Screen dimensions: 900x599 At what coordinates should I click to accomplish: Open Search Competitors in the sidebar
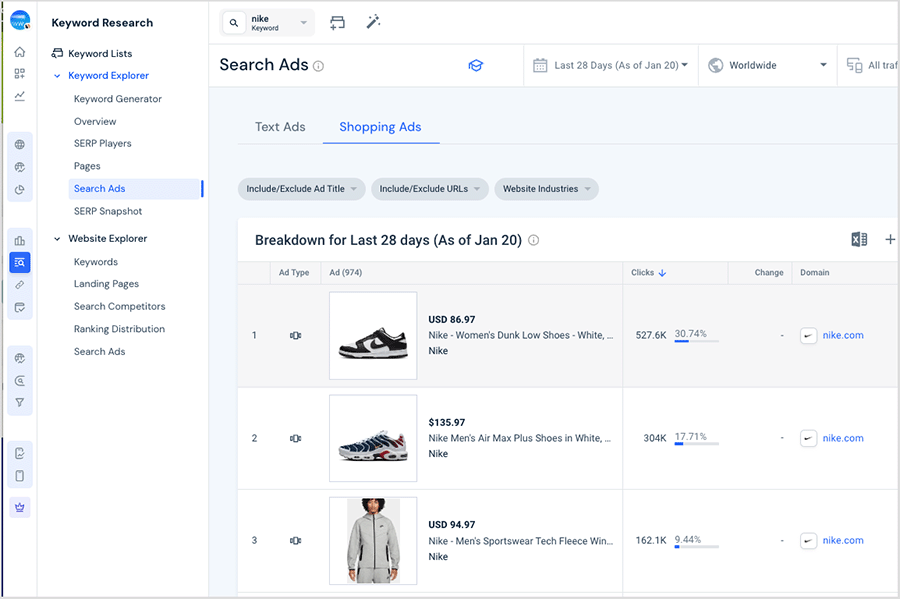[x=119, y=306]
